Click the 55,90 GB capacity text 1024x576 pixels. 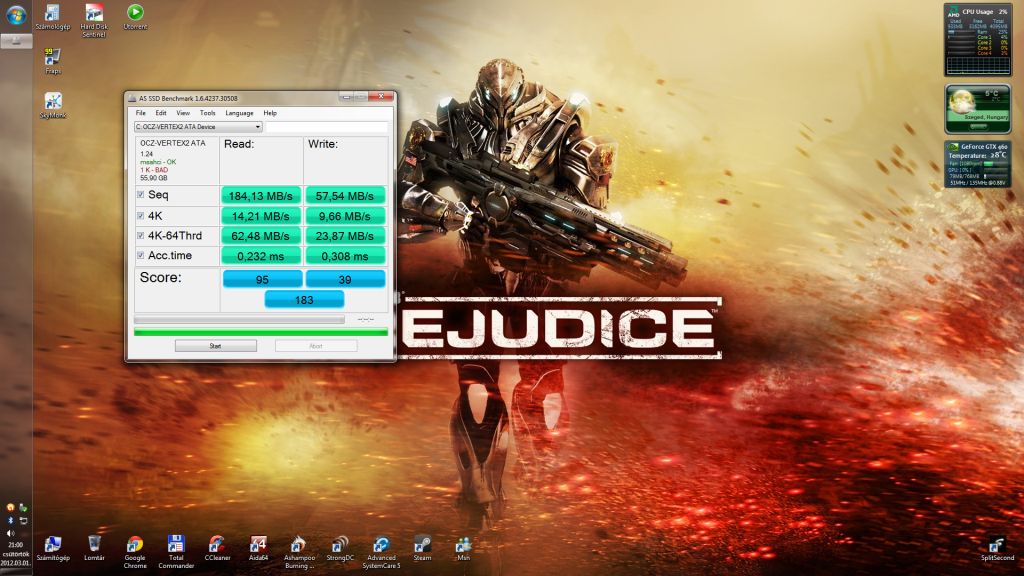click(153, 178)
